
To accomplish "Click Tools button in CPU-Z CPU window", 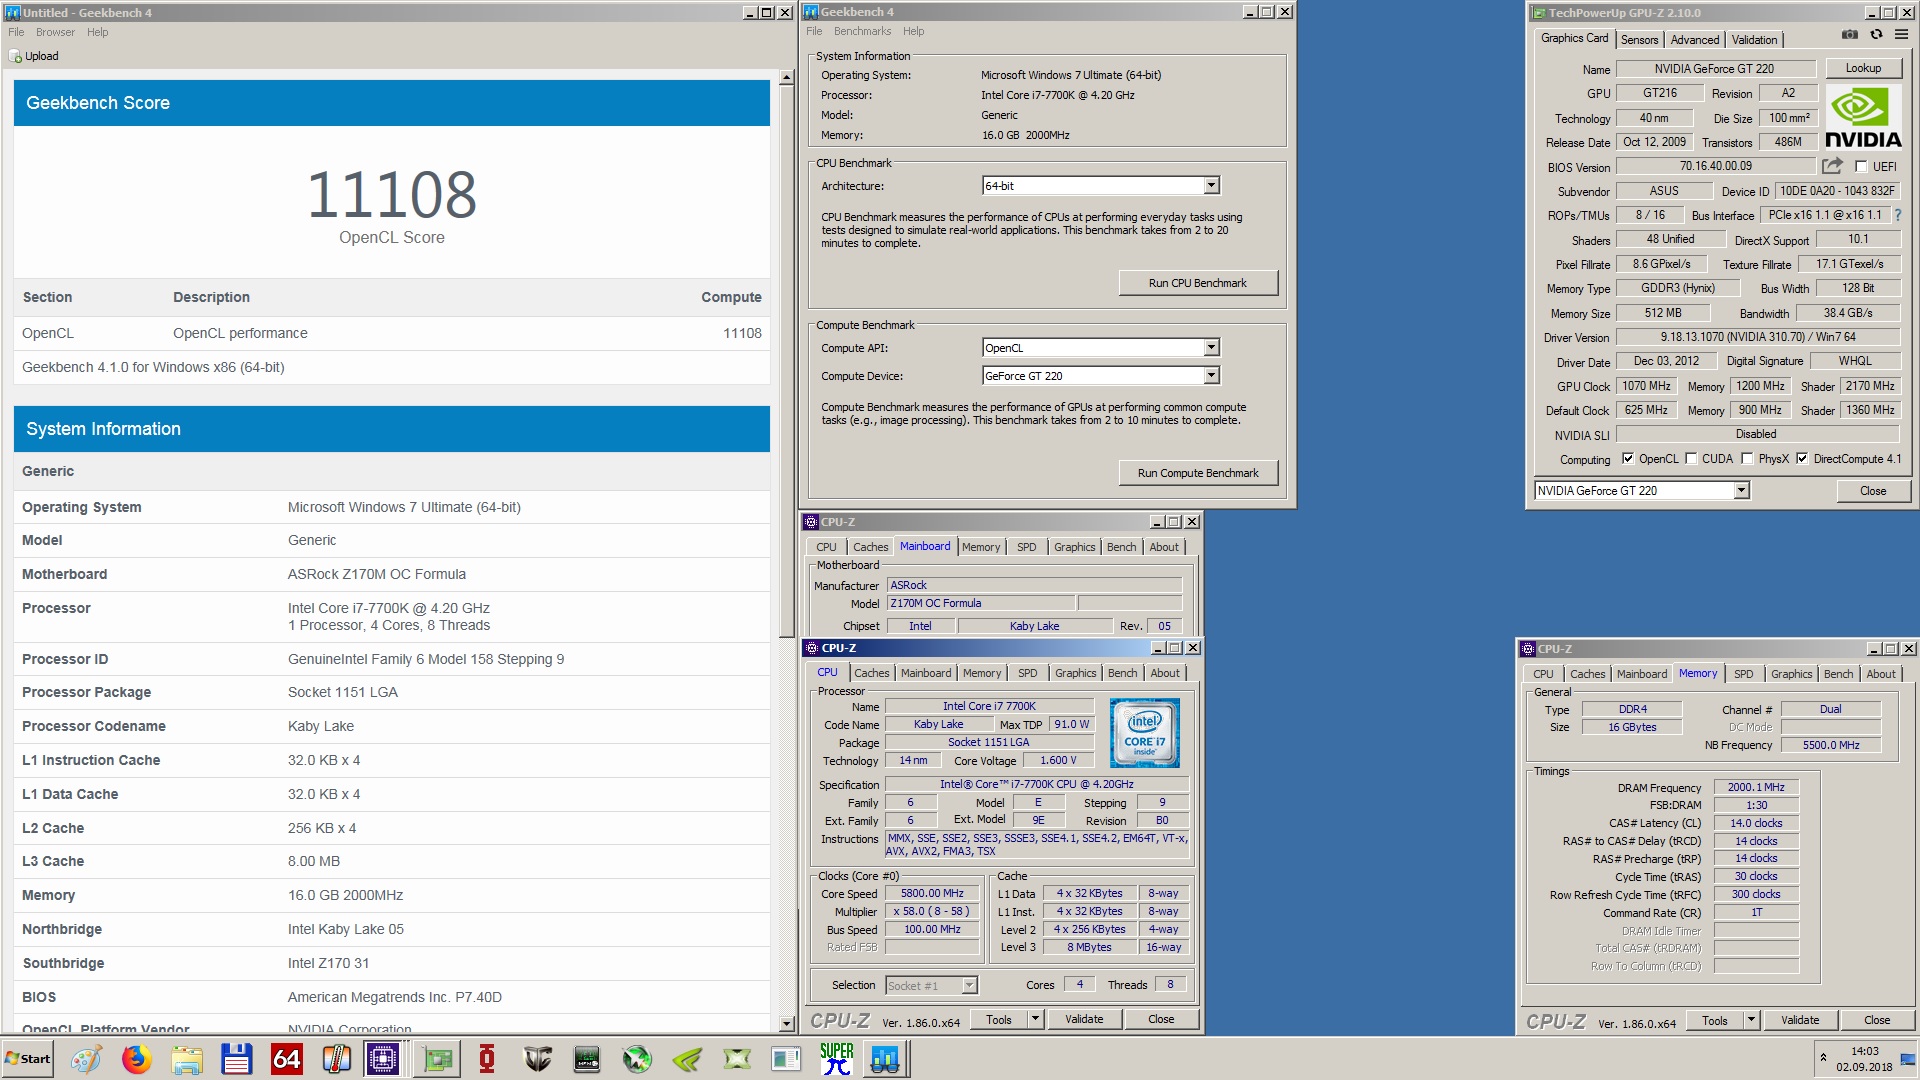I will click(x=998, y=1019).
